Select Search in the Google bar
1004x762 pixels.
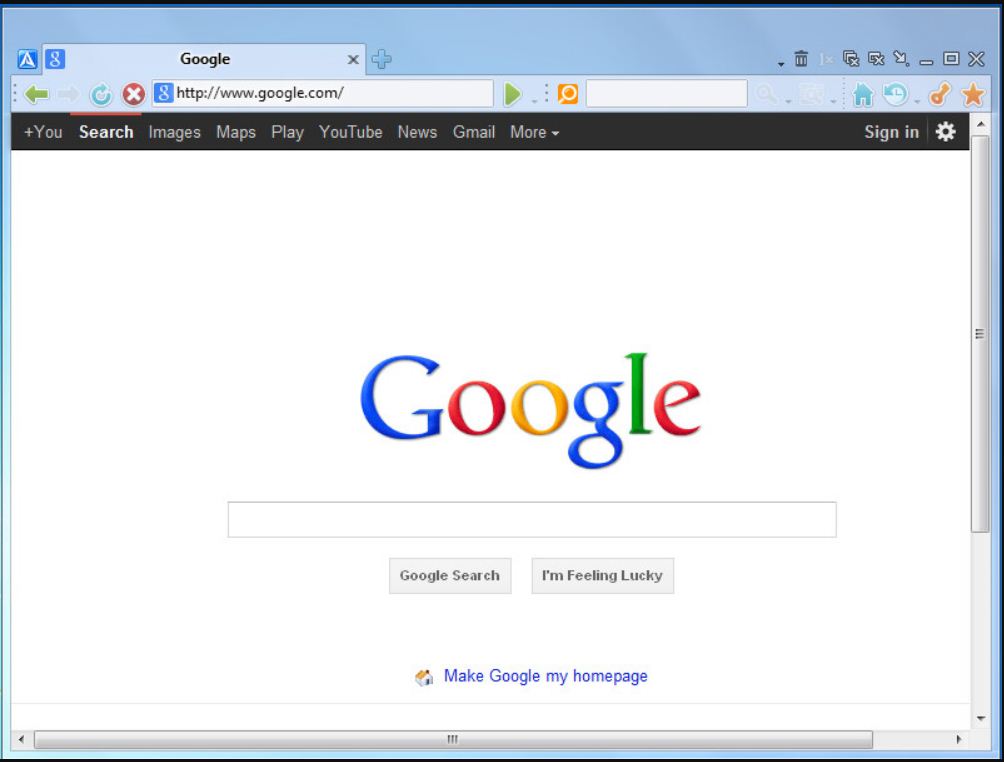[x=106, y=133]
